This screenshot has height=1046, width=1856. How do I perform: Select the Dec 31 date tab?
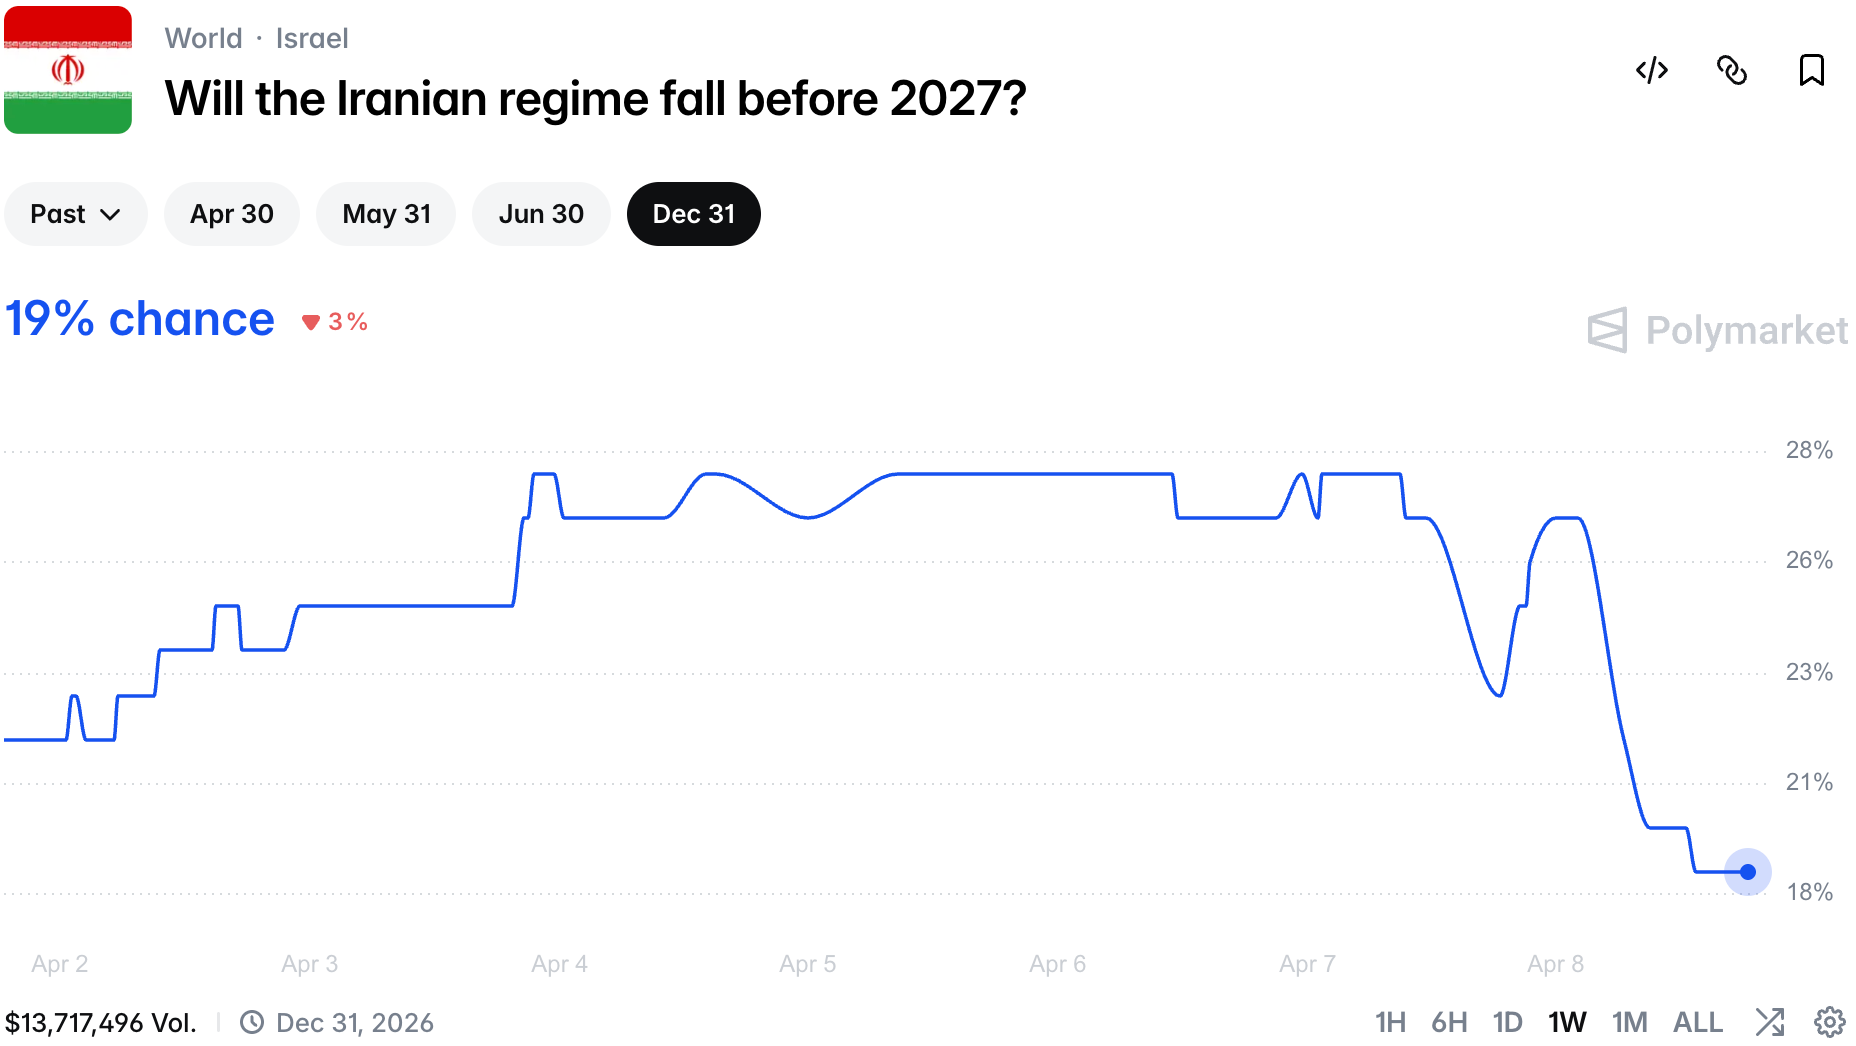(693, 214)
